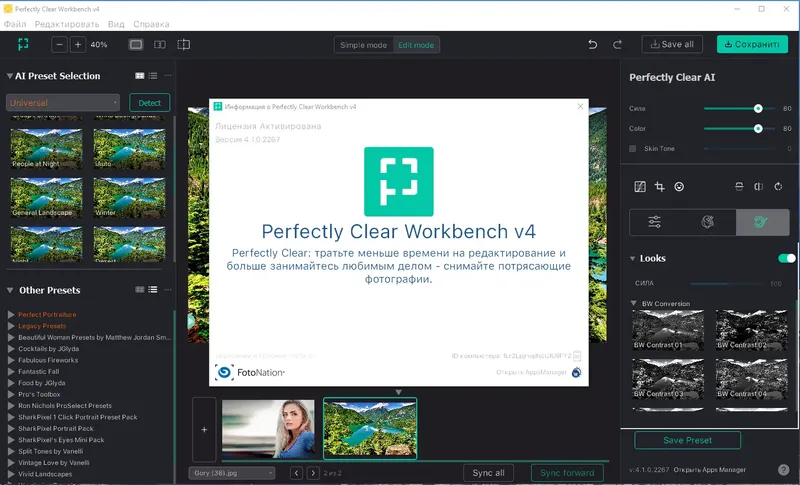Open the Universal preset group dropdown
Screen dimensions: 800x485
point(63,103)
